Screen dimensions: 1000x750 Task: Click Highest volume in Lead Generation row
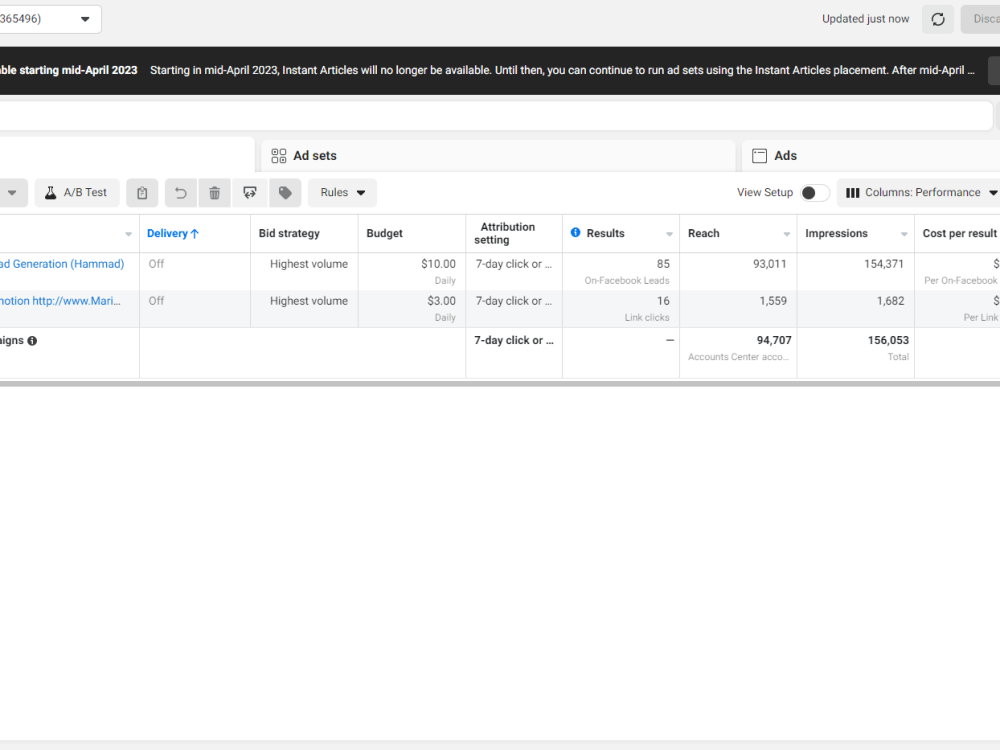309,264
